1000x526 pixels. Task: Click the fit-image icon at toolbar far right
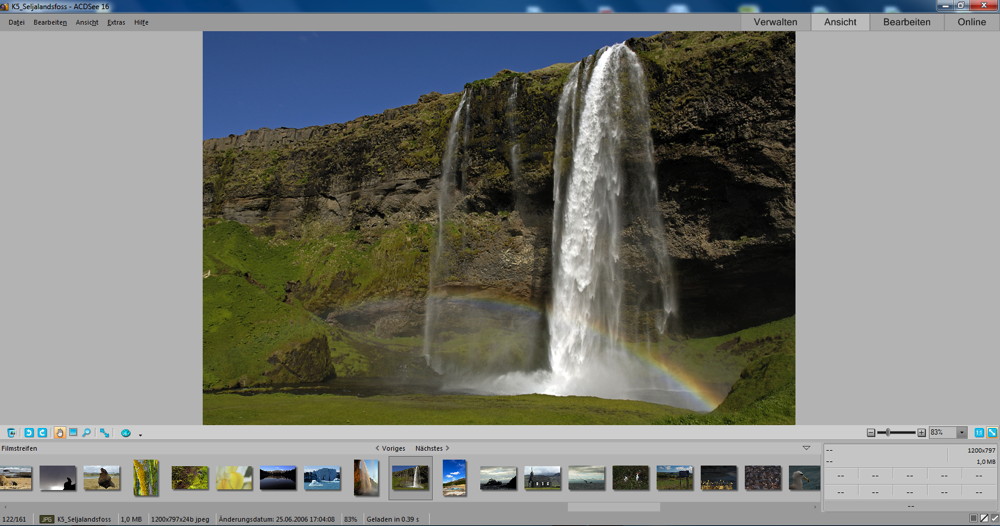(x=992, y=433)
